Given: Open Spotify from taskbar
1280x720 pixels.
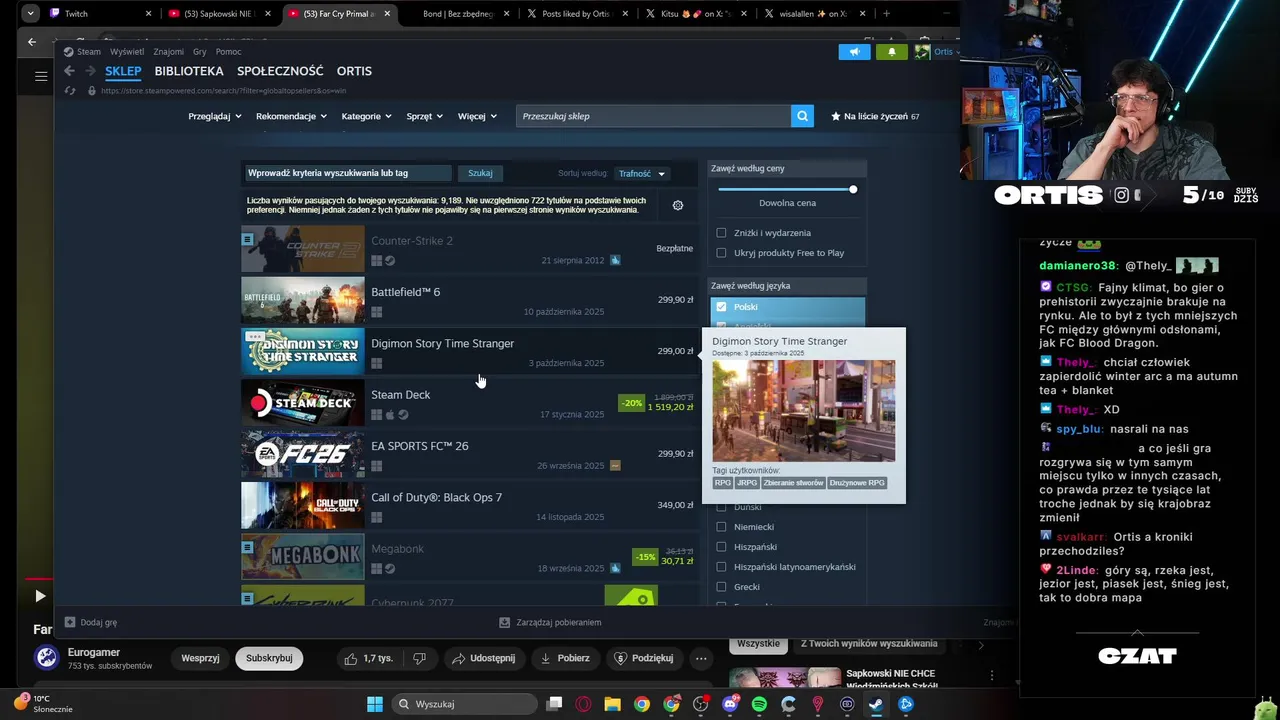Looking at the screenshot, I should 759,704.
